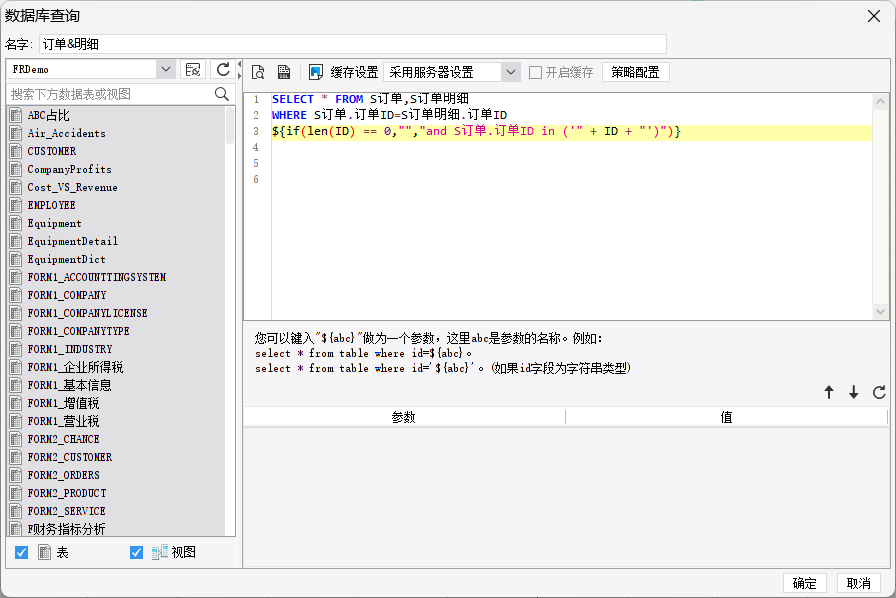The image size is (896, 598).
Task: Click the 名字 input field
Action: [x=353, y=44]
